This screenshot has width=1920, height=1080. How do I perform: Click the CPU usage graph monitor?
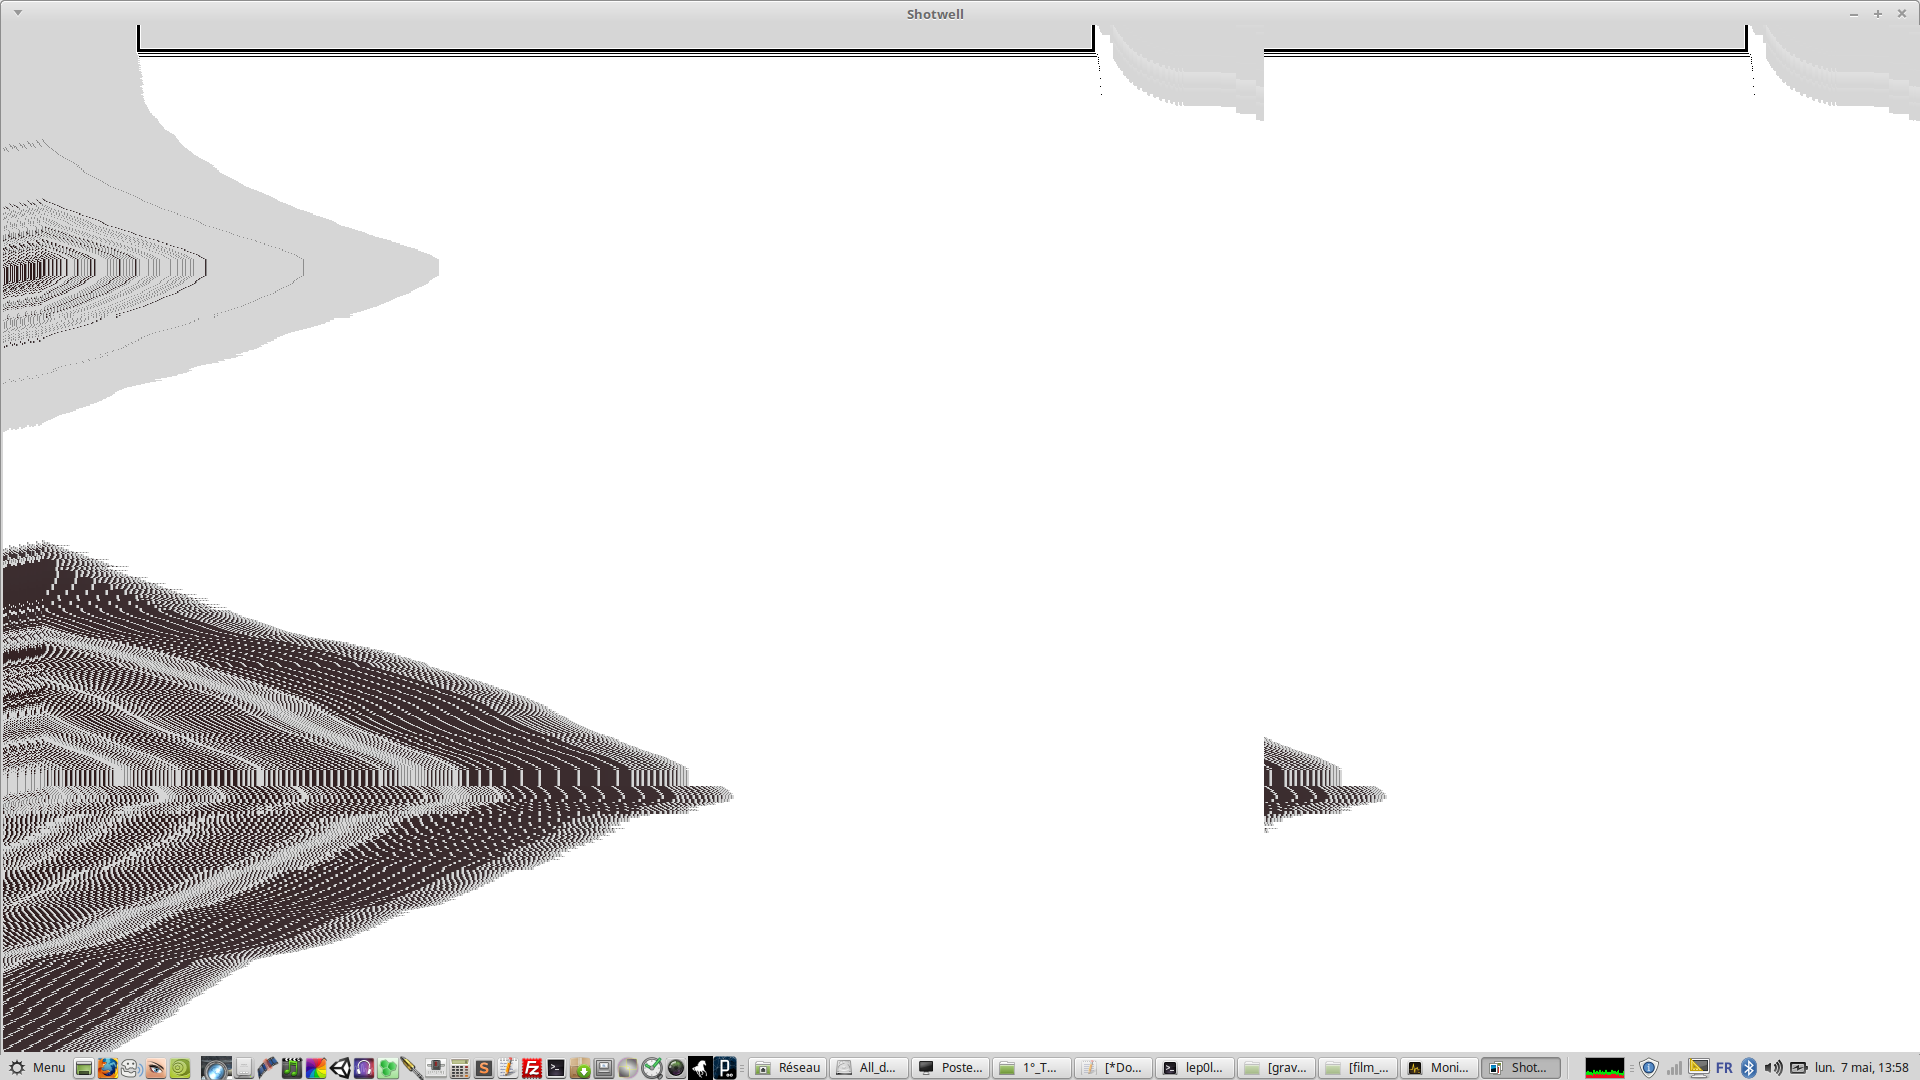tap(1604, 1067)
